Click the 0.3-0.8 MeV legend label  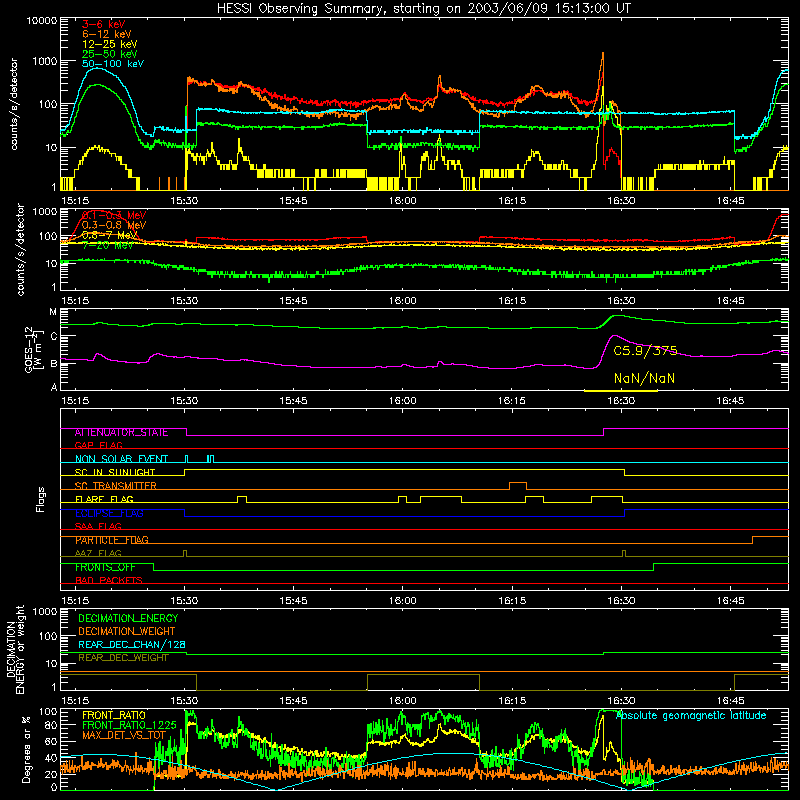[114, 225]
